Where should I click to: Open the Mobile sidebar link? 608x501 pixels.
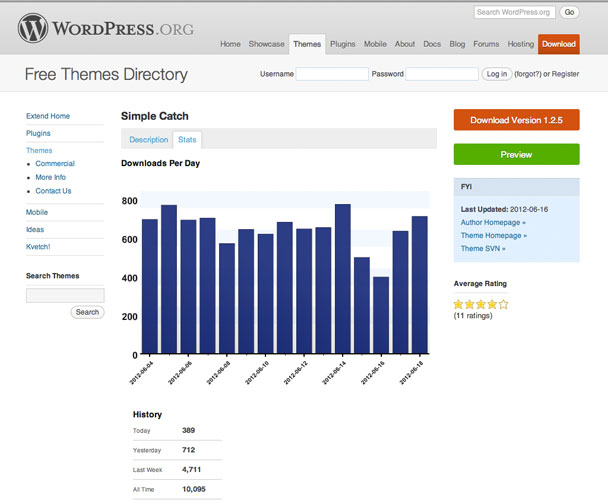coord(37,212)
